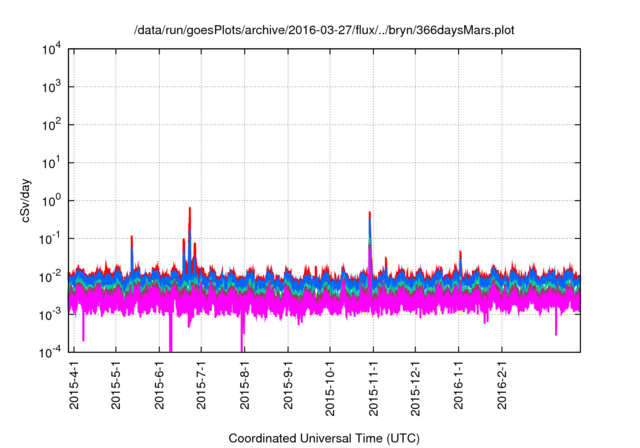Click the tallest red peak before 2015-7-1
The image size is (640, 448).
tap(190, 211)
